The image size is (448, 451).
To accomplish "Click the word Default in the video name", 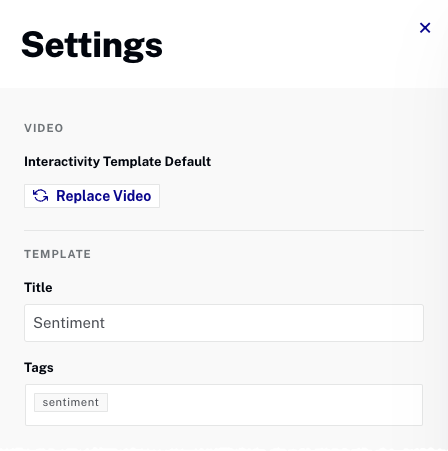I will point(188,162).
